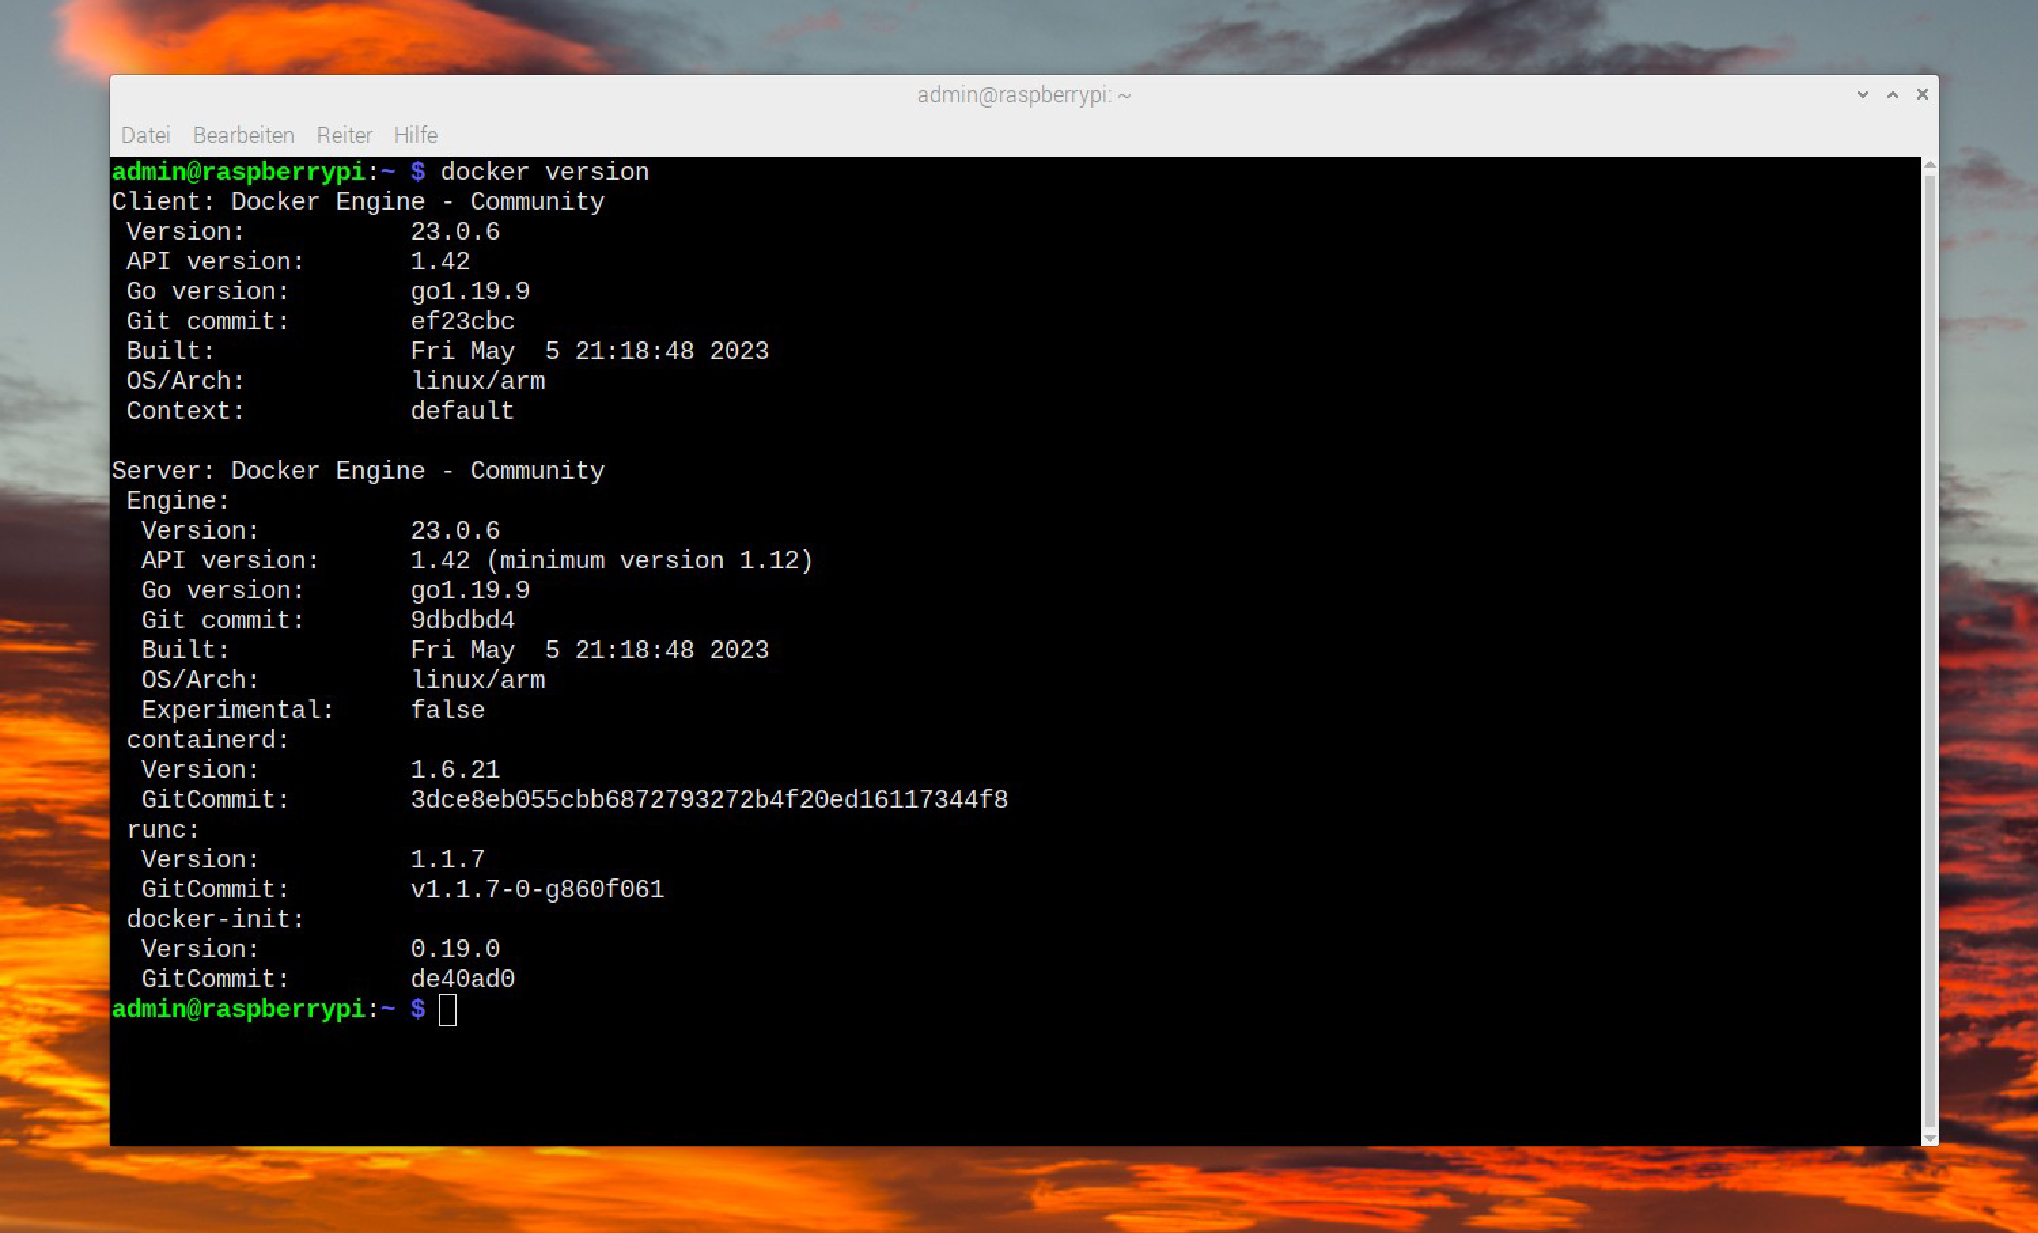The width and height of the screenshot is (2038, 1233).
Task: Click the client Git commit value ef23cbc
Action: click(x=463, y=321)
